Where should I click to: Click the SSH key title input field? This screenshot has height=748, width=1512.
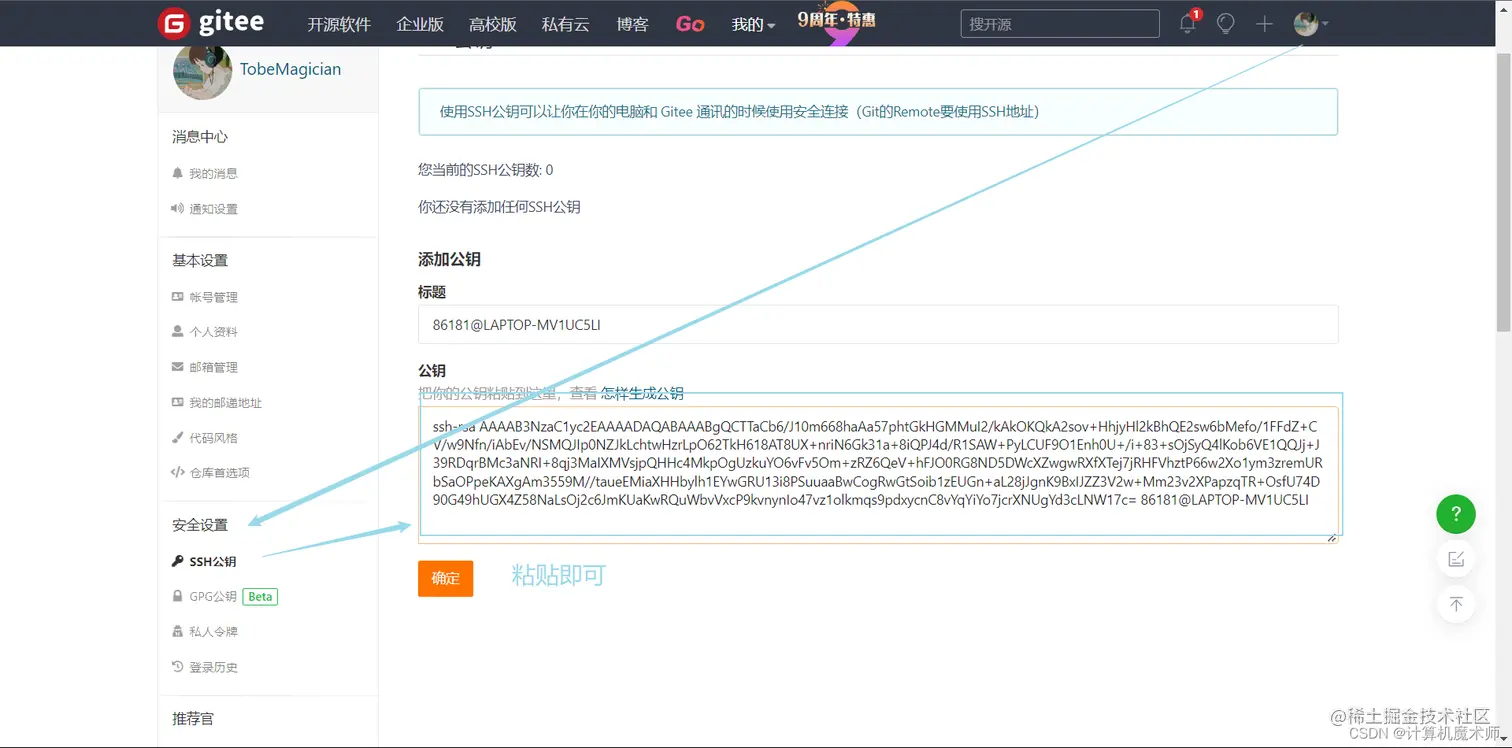tap(878, 324)
